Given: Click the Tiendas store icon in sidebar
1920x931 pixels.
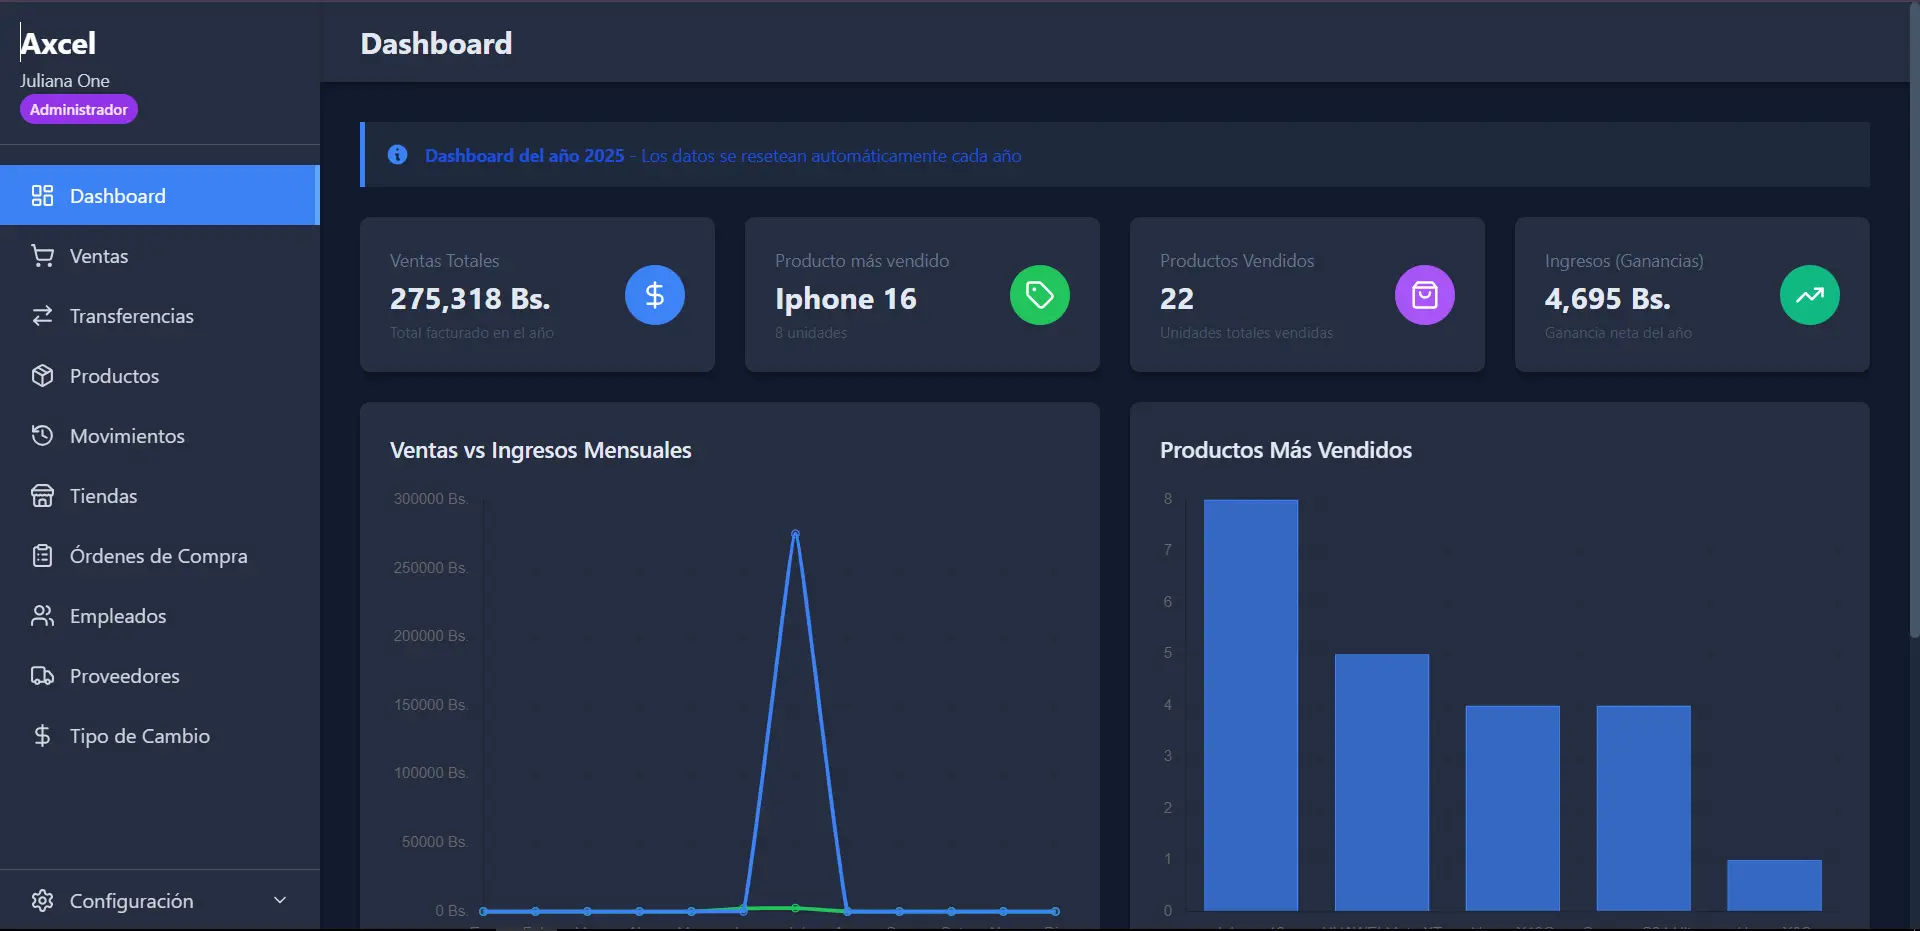Looking at the screenshot, I should tap(42, 496).
